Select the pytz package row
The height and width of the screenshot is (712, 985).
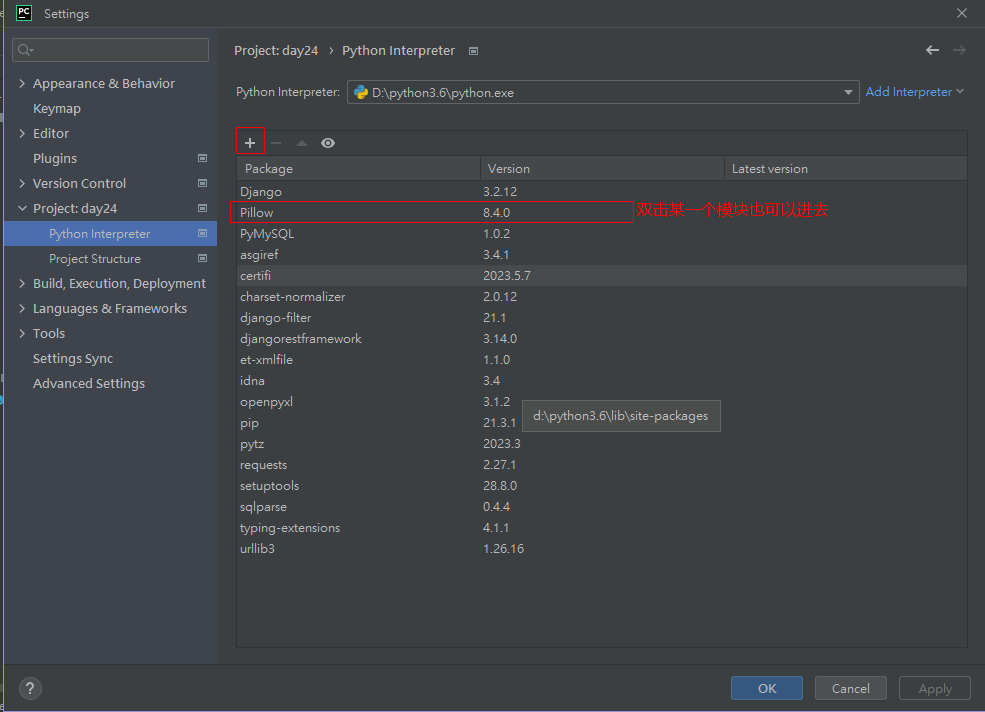click(602, 444)
